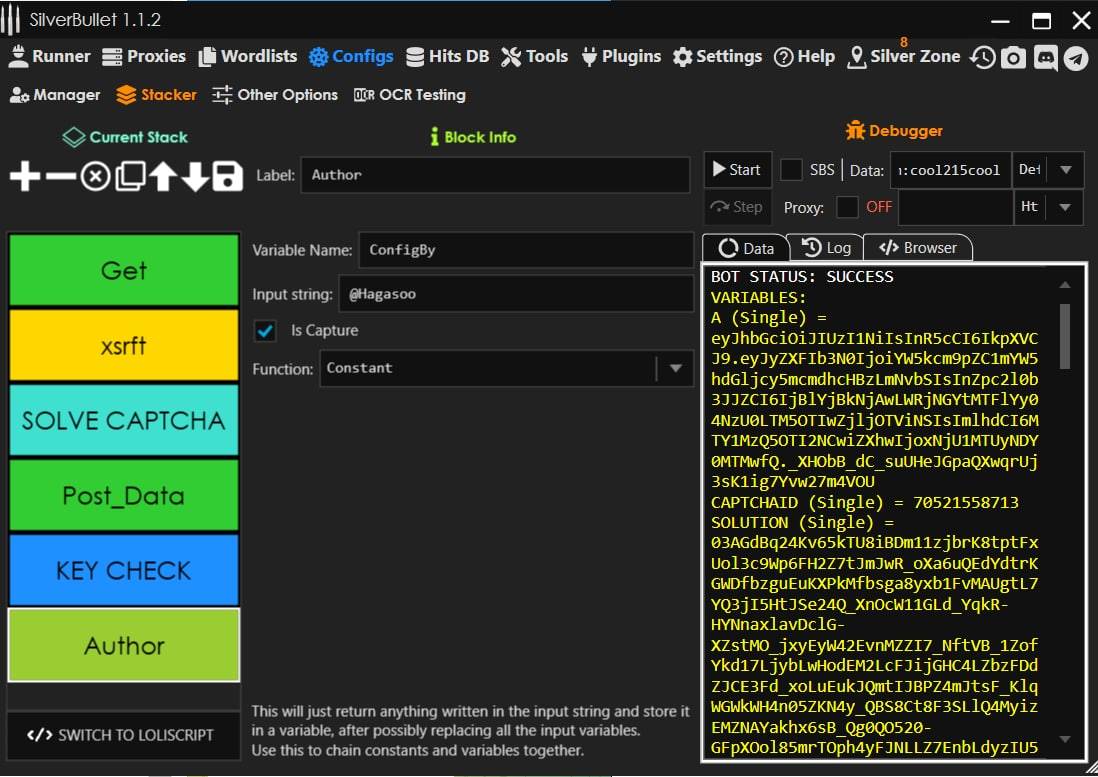
Task: Click SWITCH TO LOLISCRIPT button
Action: point(123,735)
